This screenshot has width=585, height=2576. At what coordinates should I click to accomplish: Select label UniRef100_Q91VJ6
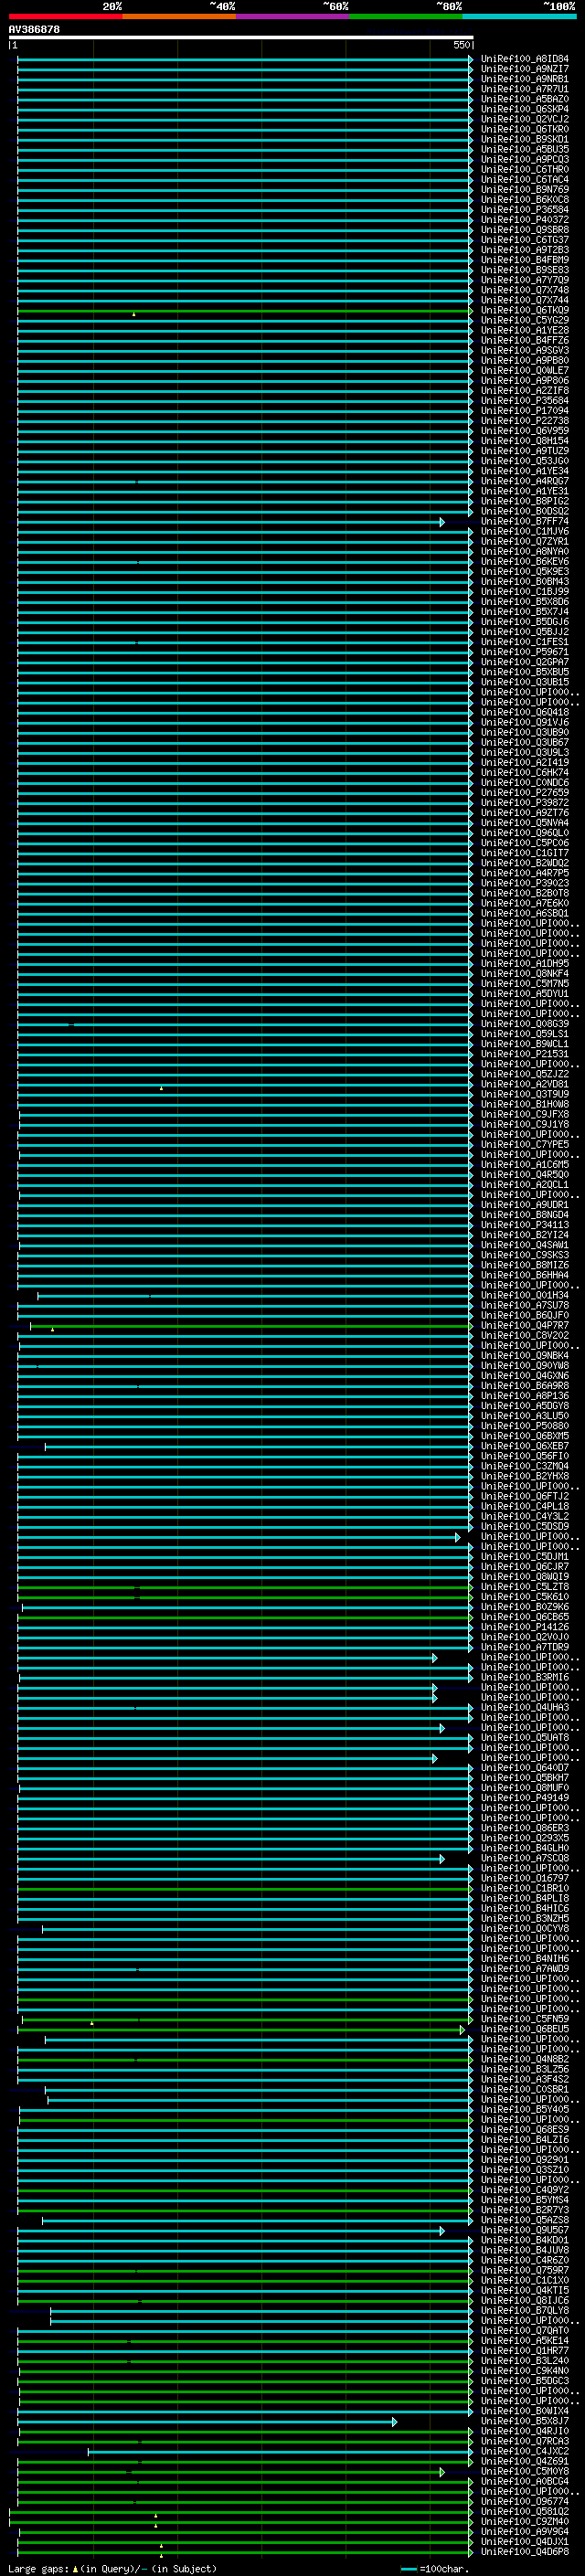(x=524, y=723)
